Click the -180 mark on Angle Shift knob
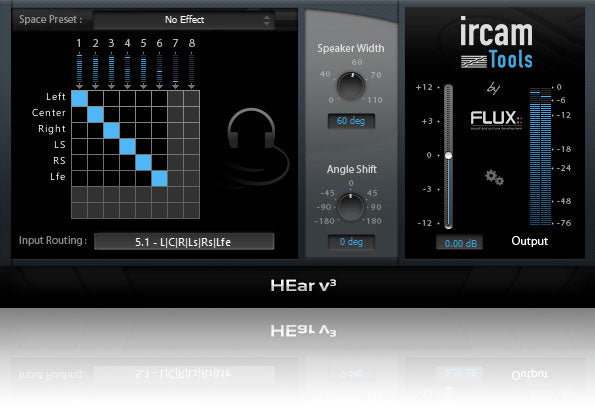Viewport: 595px width, 408px height. tap(325, 221)
